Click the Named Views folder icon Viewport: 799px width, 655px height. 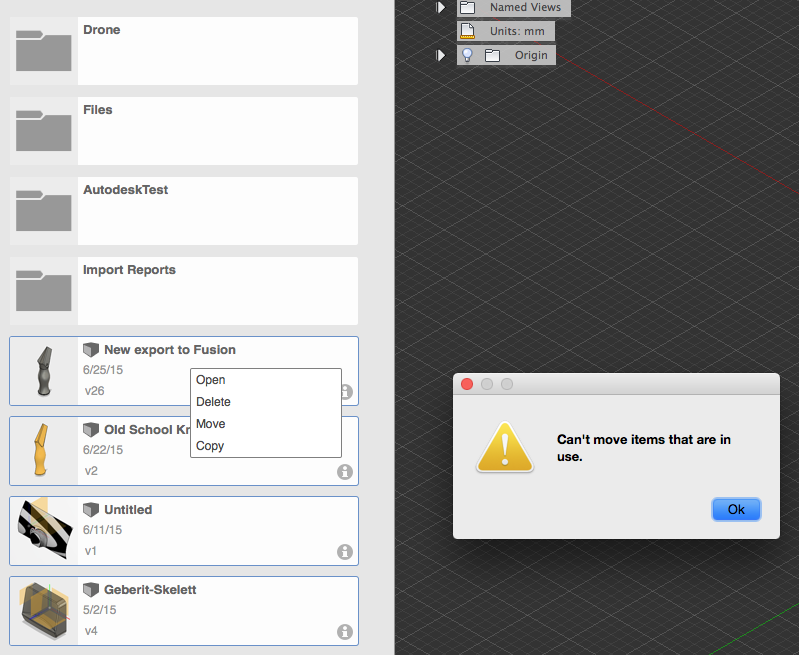468,7
